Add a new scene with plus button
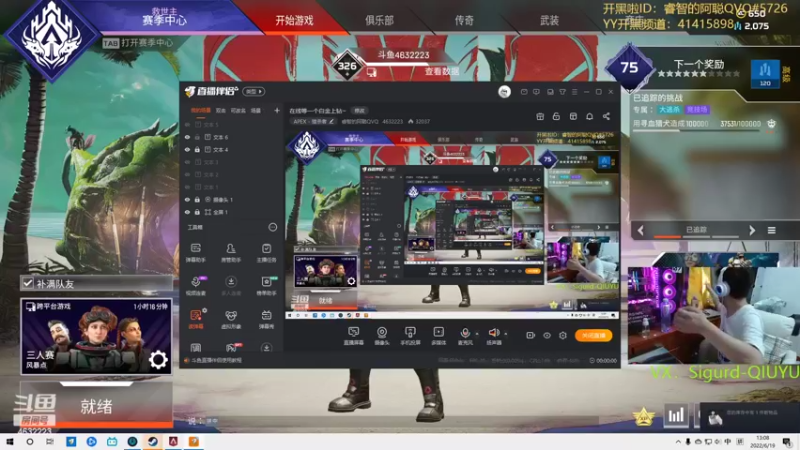 (277, 110)
